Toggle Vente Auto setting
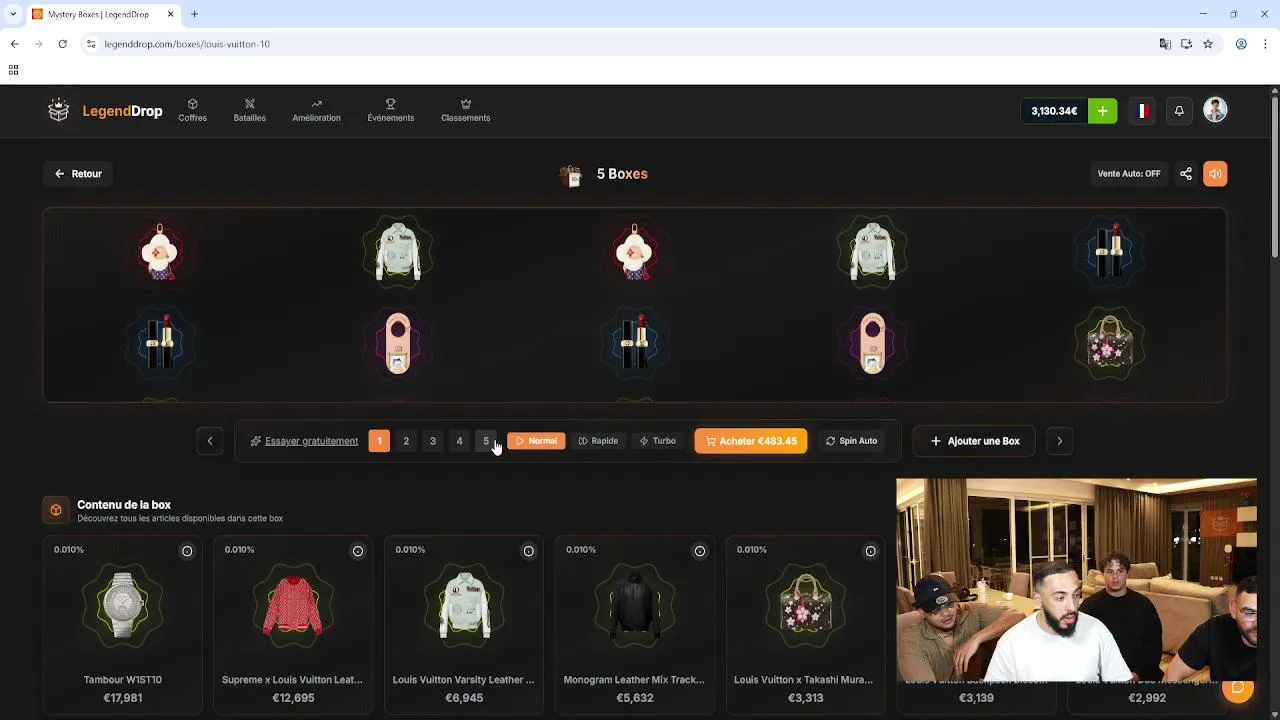The image size is (1280, 720). pos(1129,174)
